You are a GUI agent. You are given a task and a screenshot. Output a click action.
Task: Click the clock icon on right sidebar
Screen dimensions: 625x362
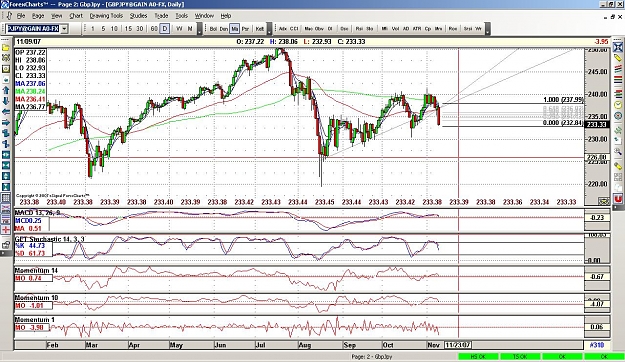(617, 105)
